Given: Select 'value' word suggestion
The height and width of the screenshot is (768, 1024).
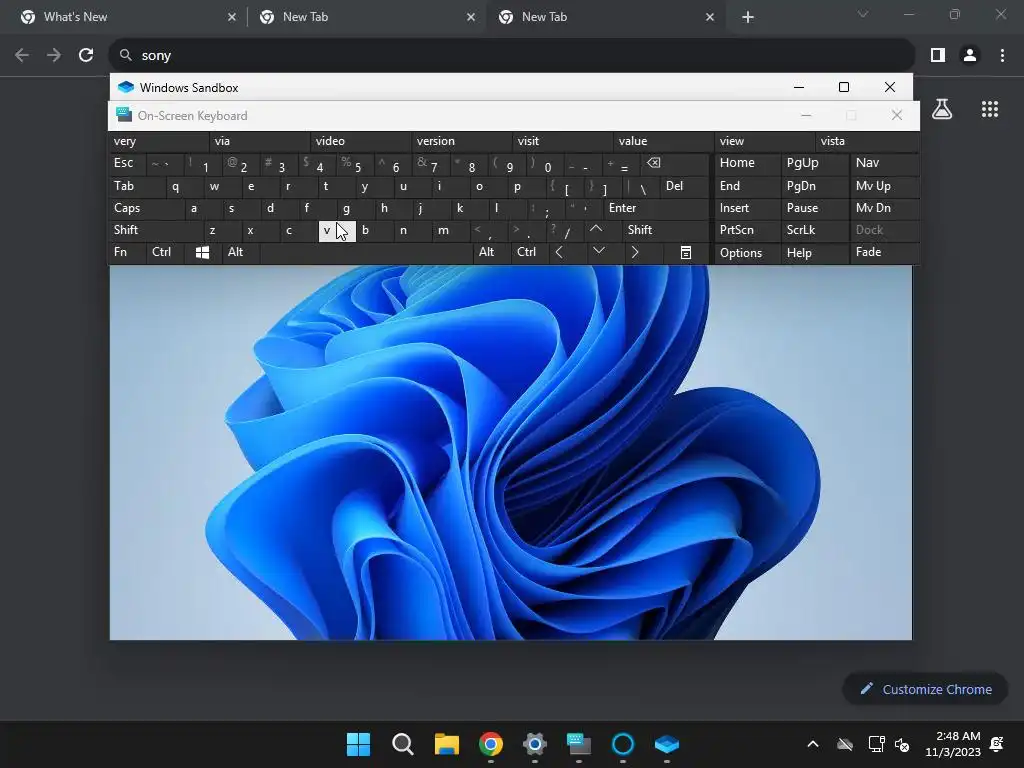Looking at the screenshot, I should point(664,141).
